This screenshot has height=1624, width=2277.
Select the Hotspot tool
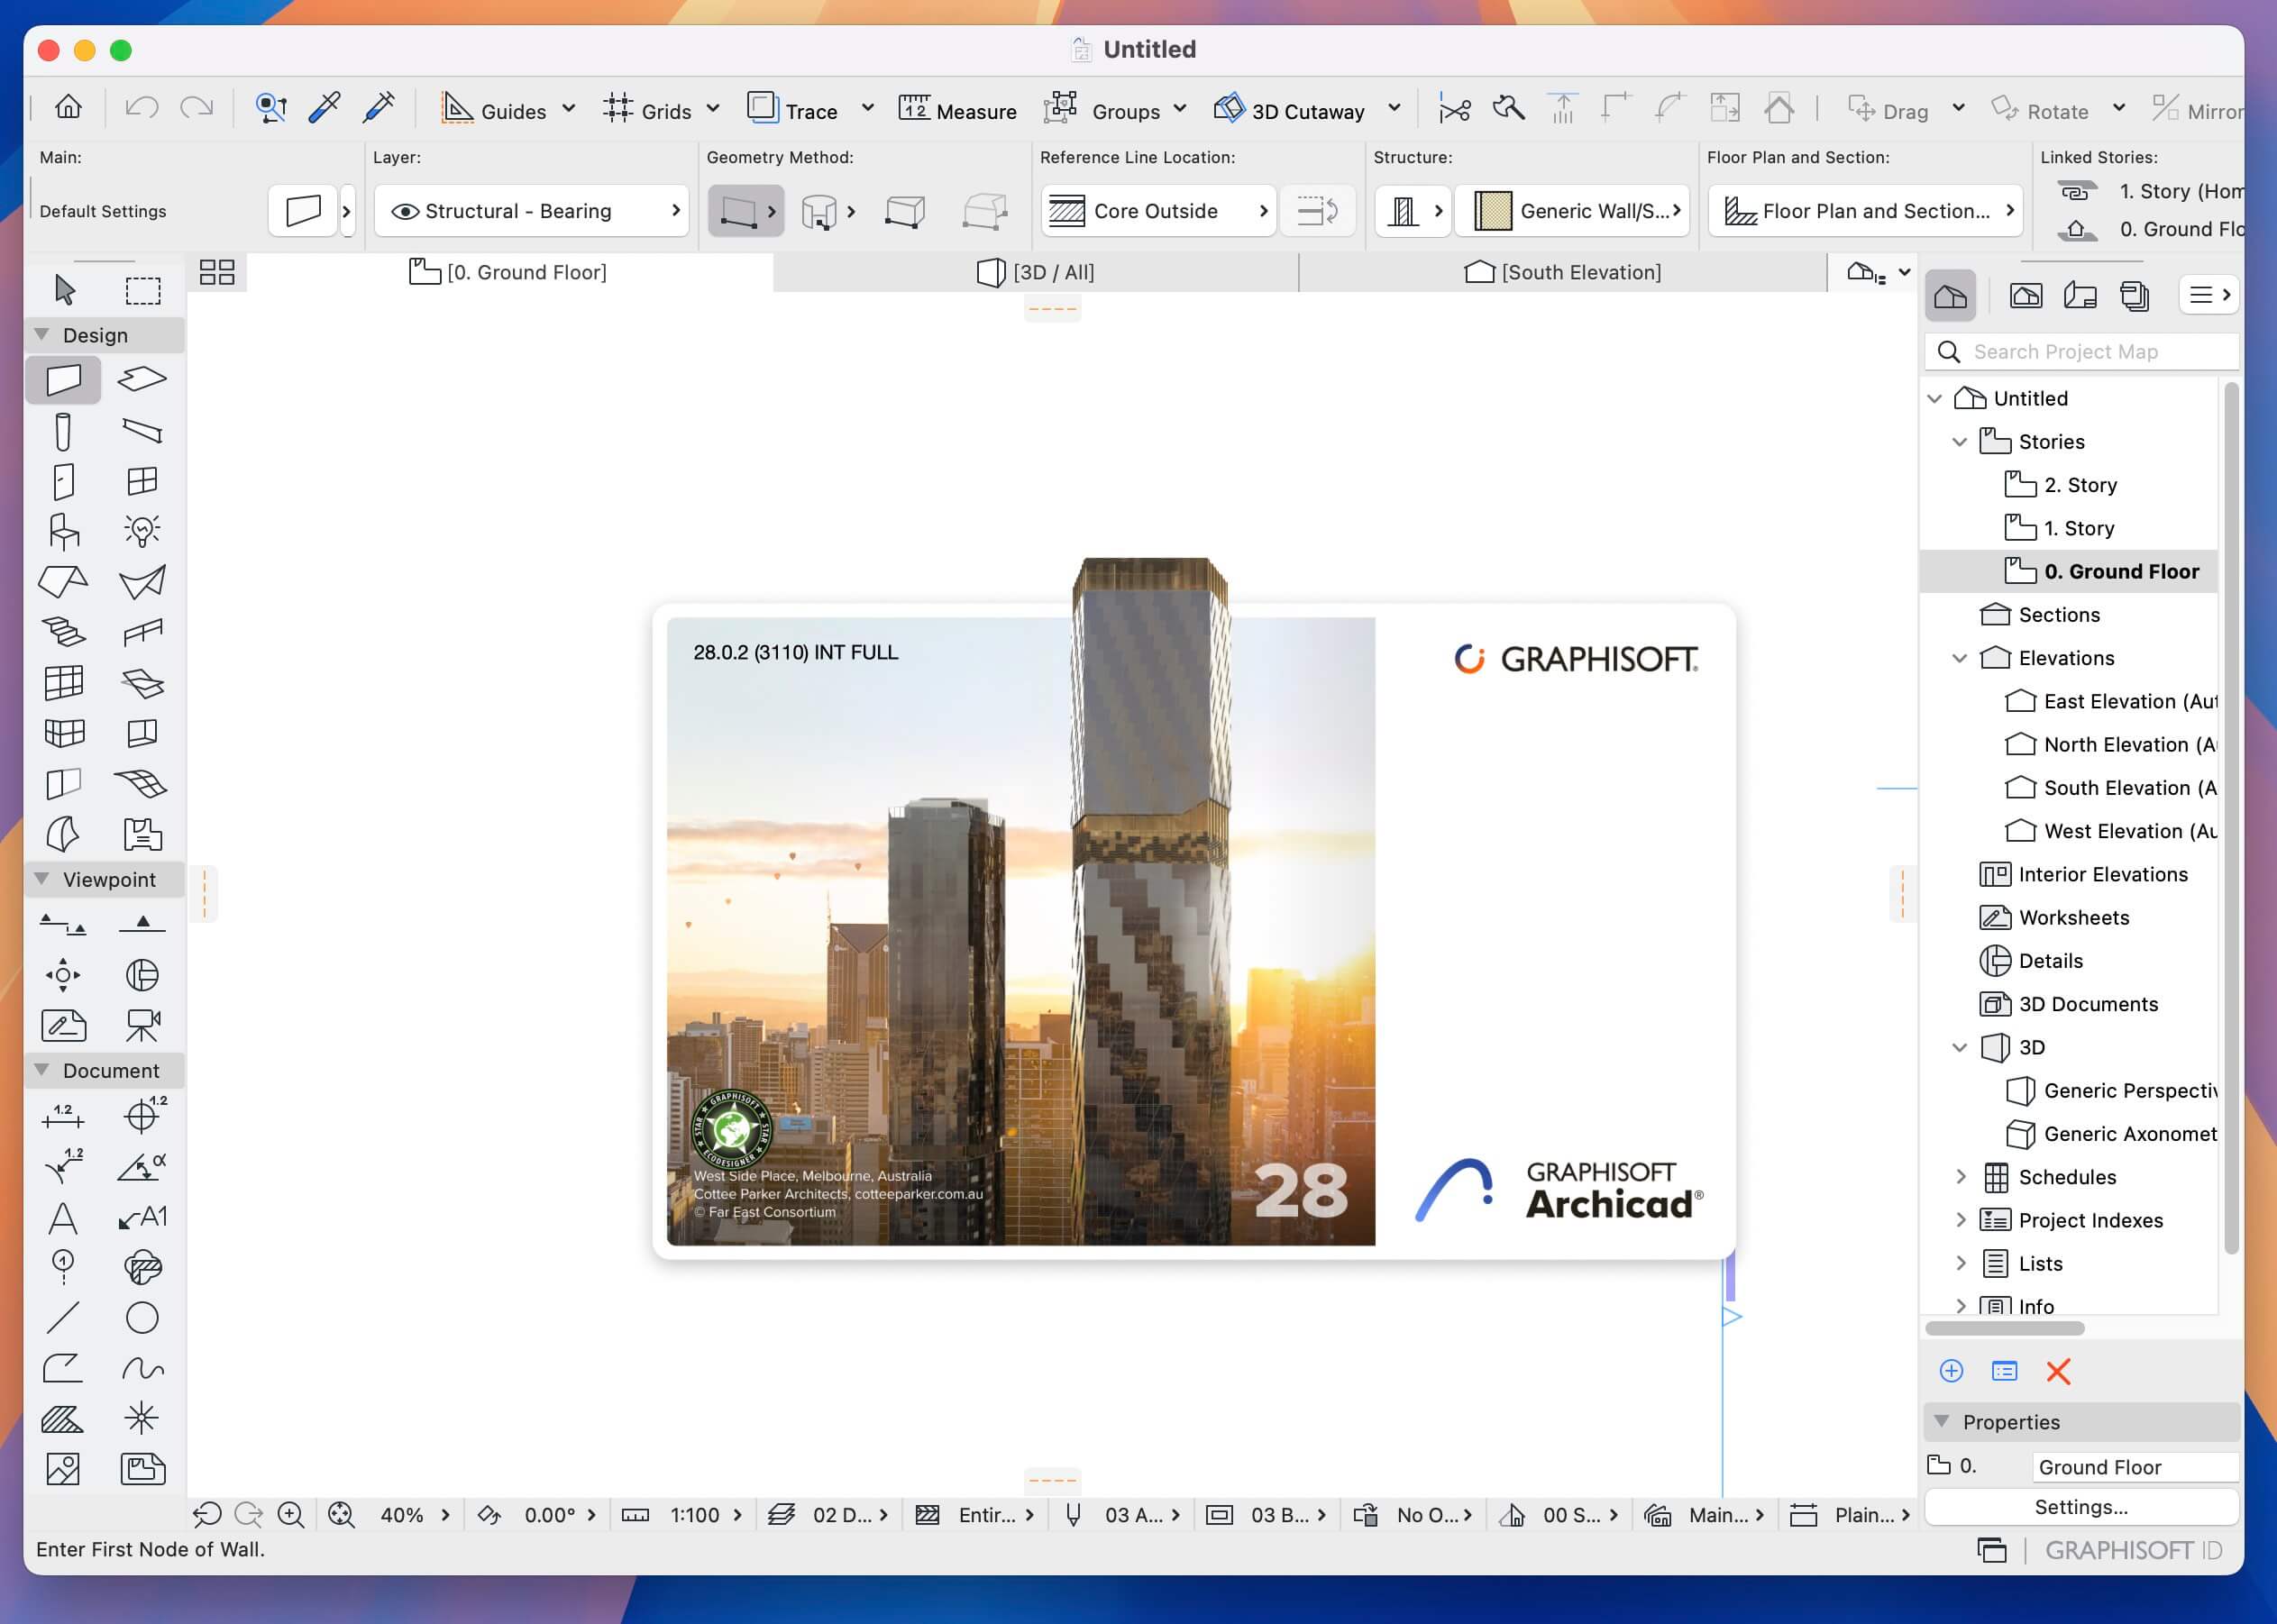pos(142,1419)
